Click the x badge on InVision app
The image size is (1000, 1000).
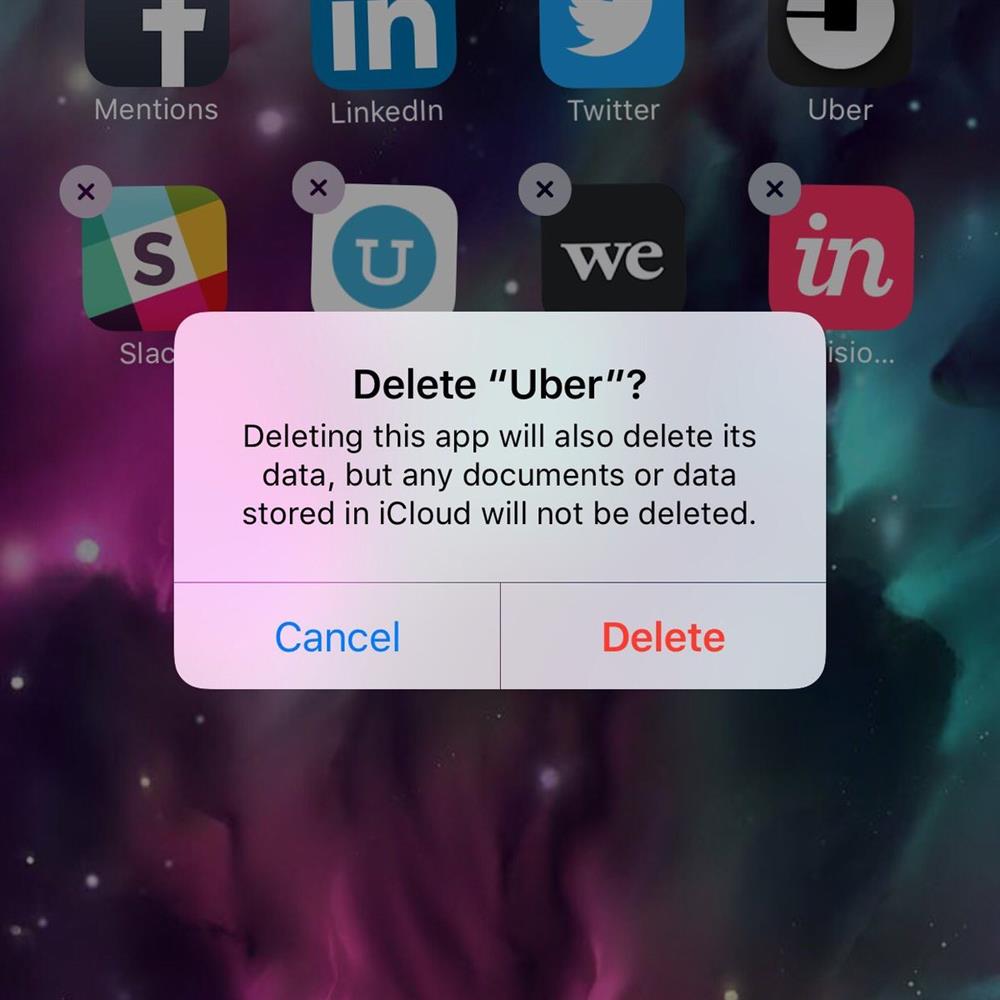tap(774, 189)
